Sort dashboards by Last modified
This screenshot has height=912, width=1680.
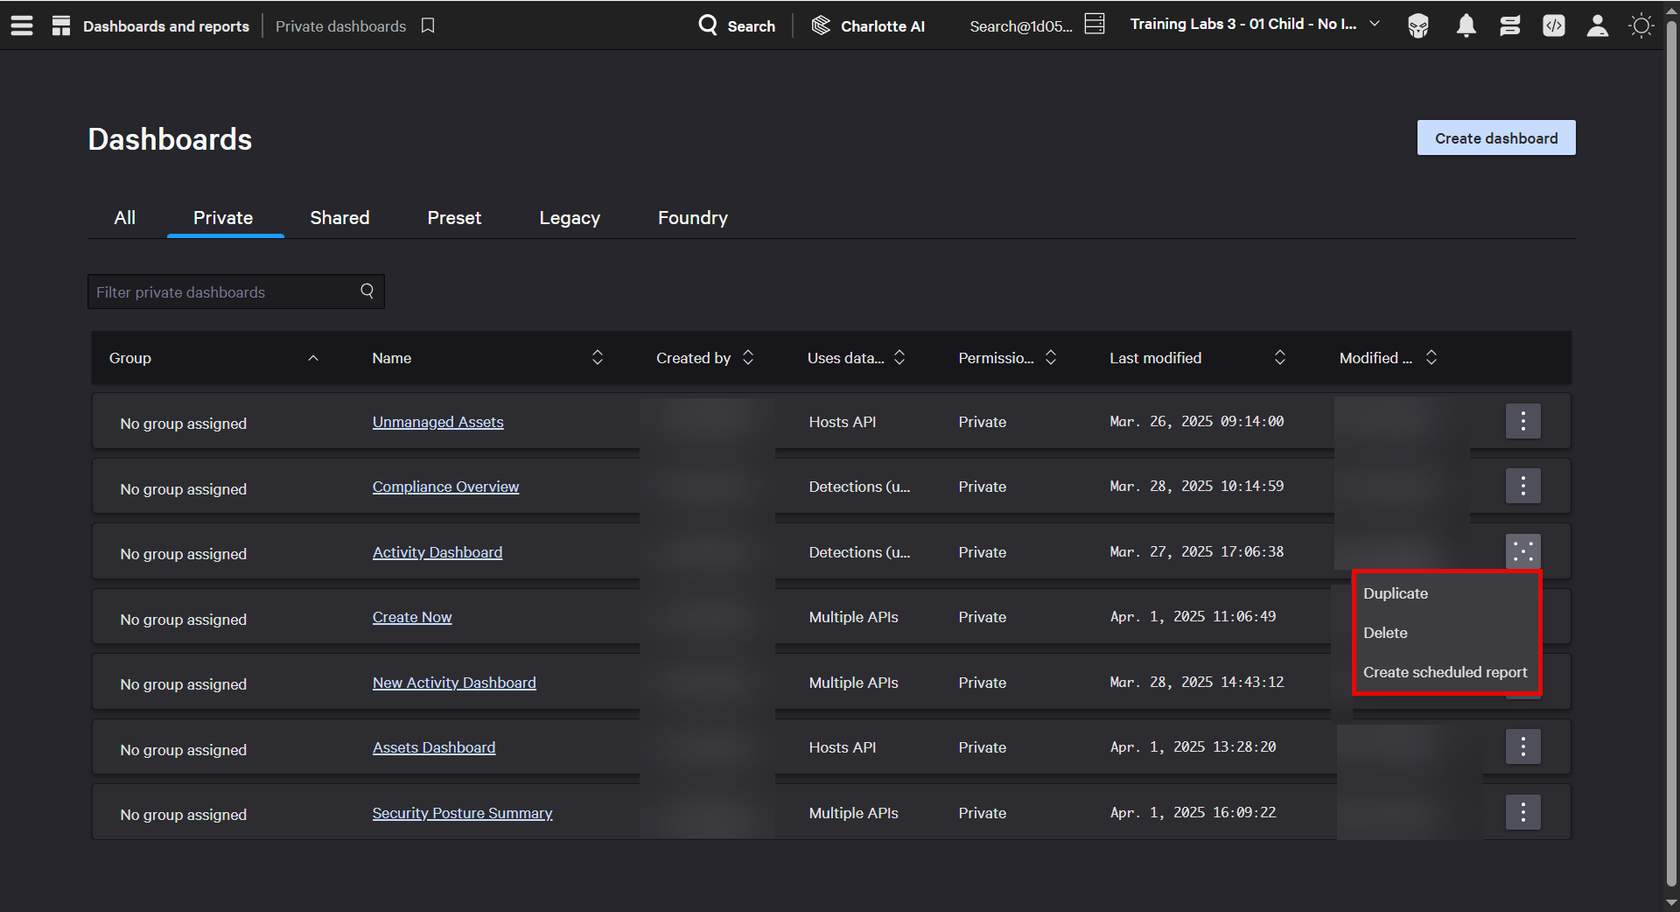pyautogui.click(x=1279, y=358)
